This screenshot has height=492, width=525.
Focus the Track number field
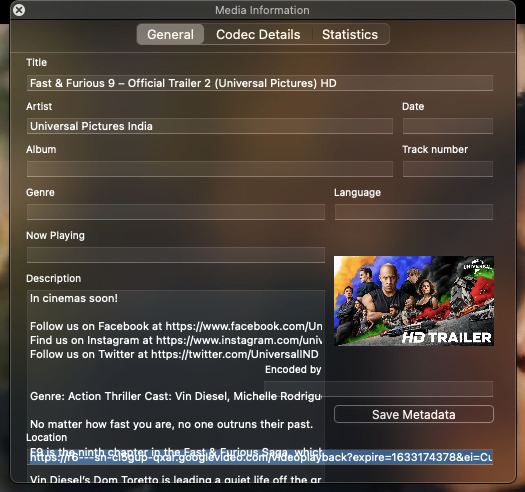click(448, 169)
